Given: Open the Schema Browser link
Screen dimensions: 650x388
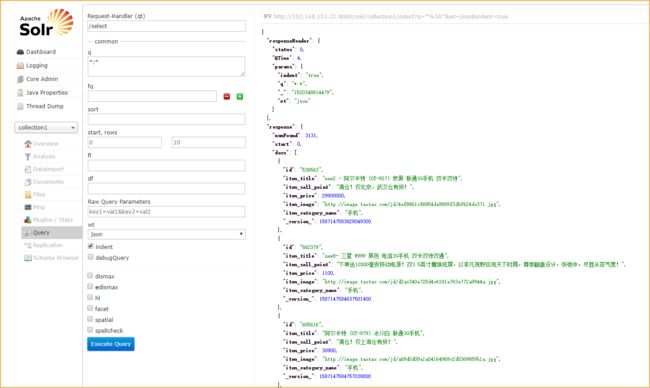Looking at the screenshot, I should tap(56, 258).
